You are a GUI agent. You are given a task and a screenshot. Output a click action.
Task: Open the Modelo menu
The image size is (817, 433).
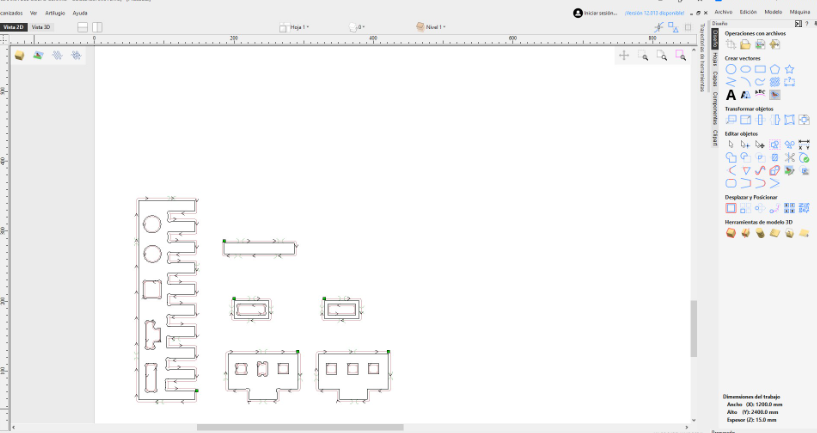[x=773, y=12]
